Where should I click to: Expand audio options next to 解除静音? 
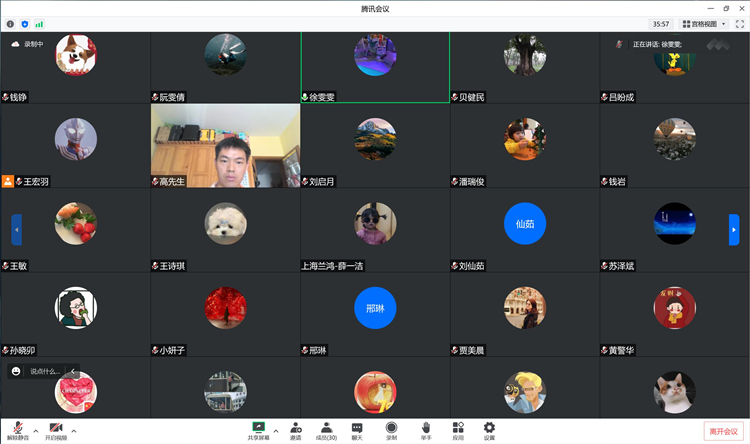pyautogui.click(x=35, y=431)
